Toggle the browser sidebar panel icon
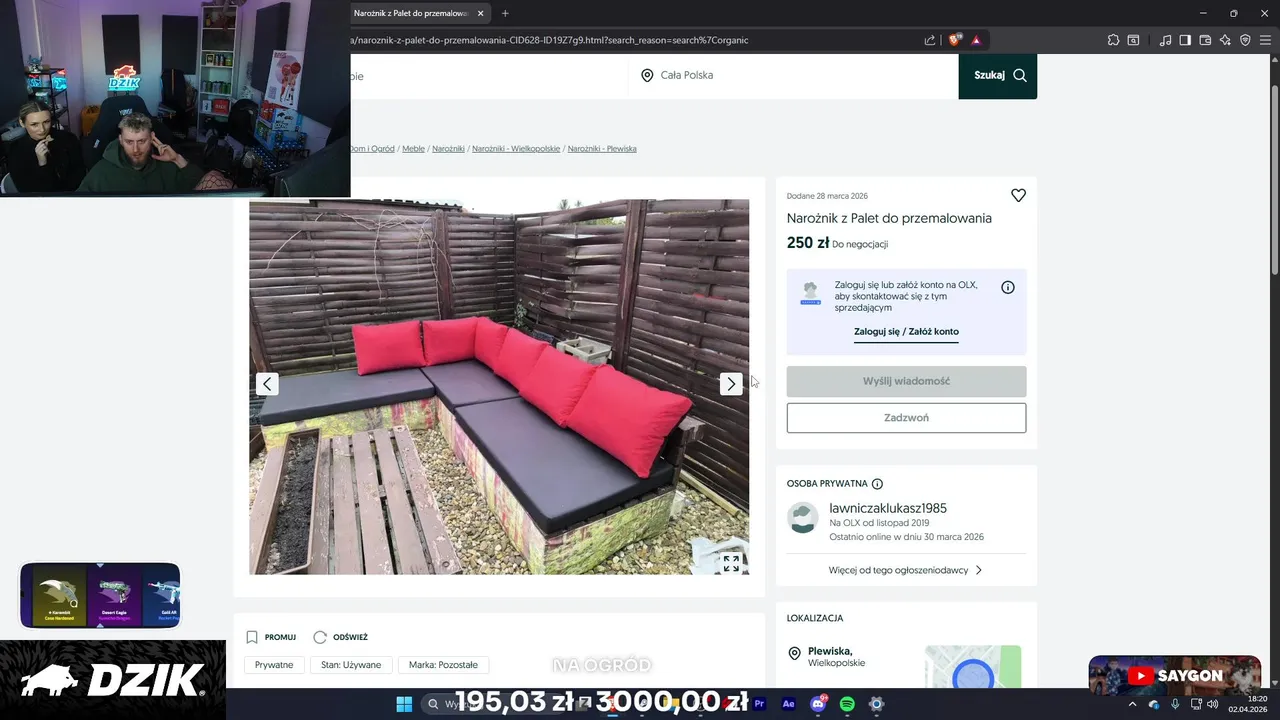 [x=1185, y=40]
